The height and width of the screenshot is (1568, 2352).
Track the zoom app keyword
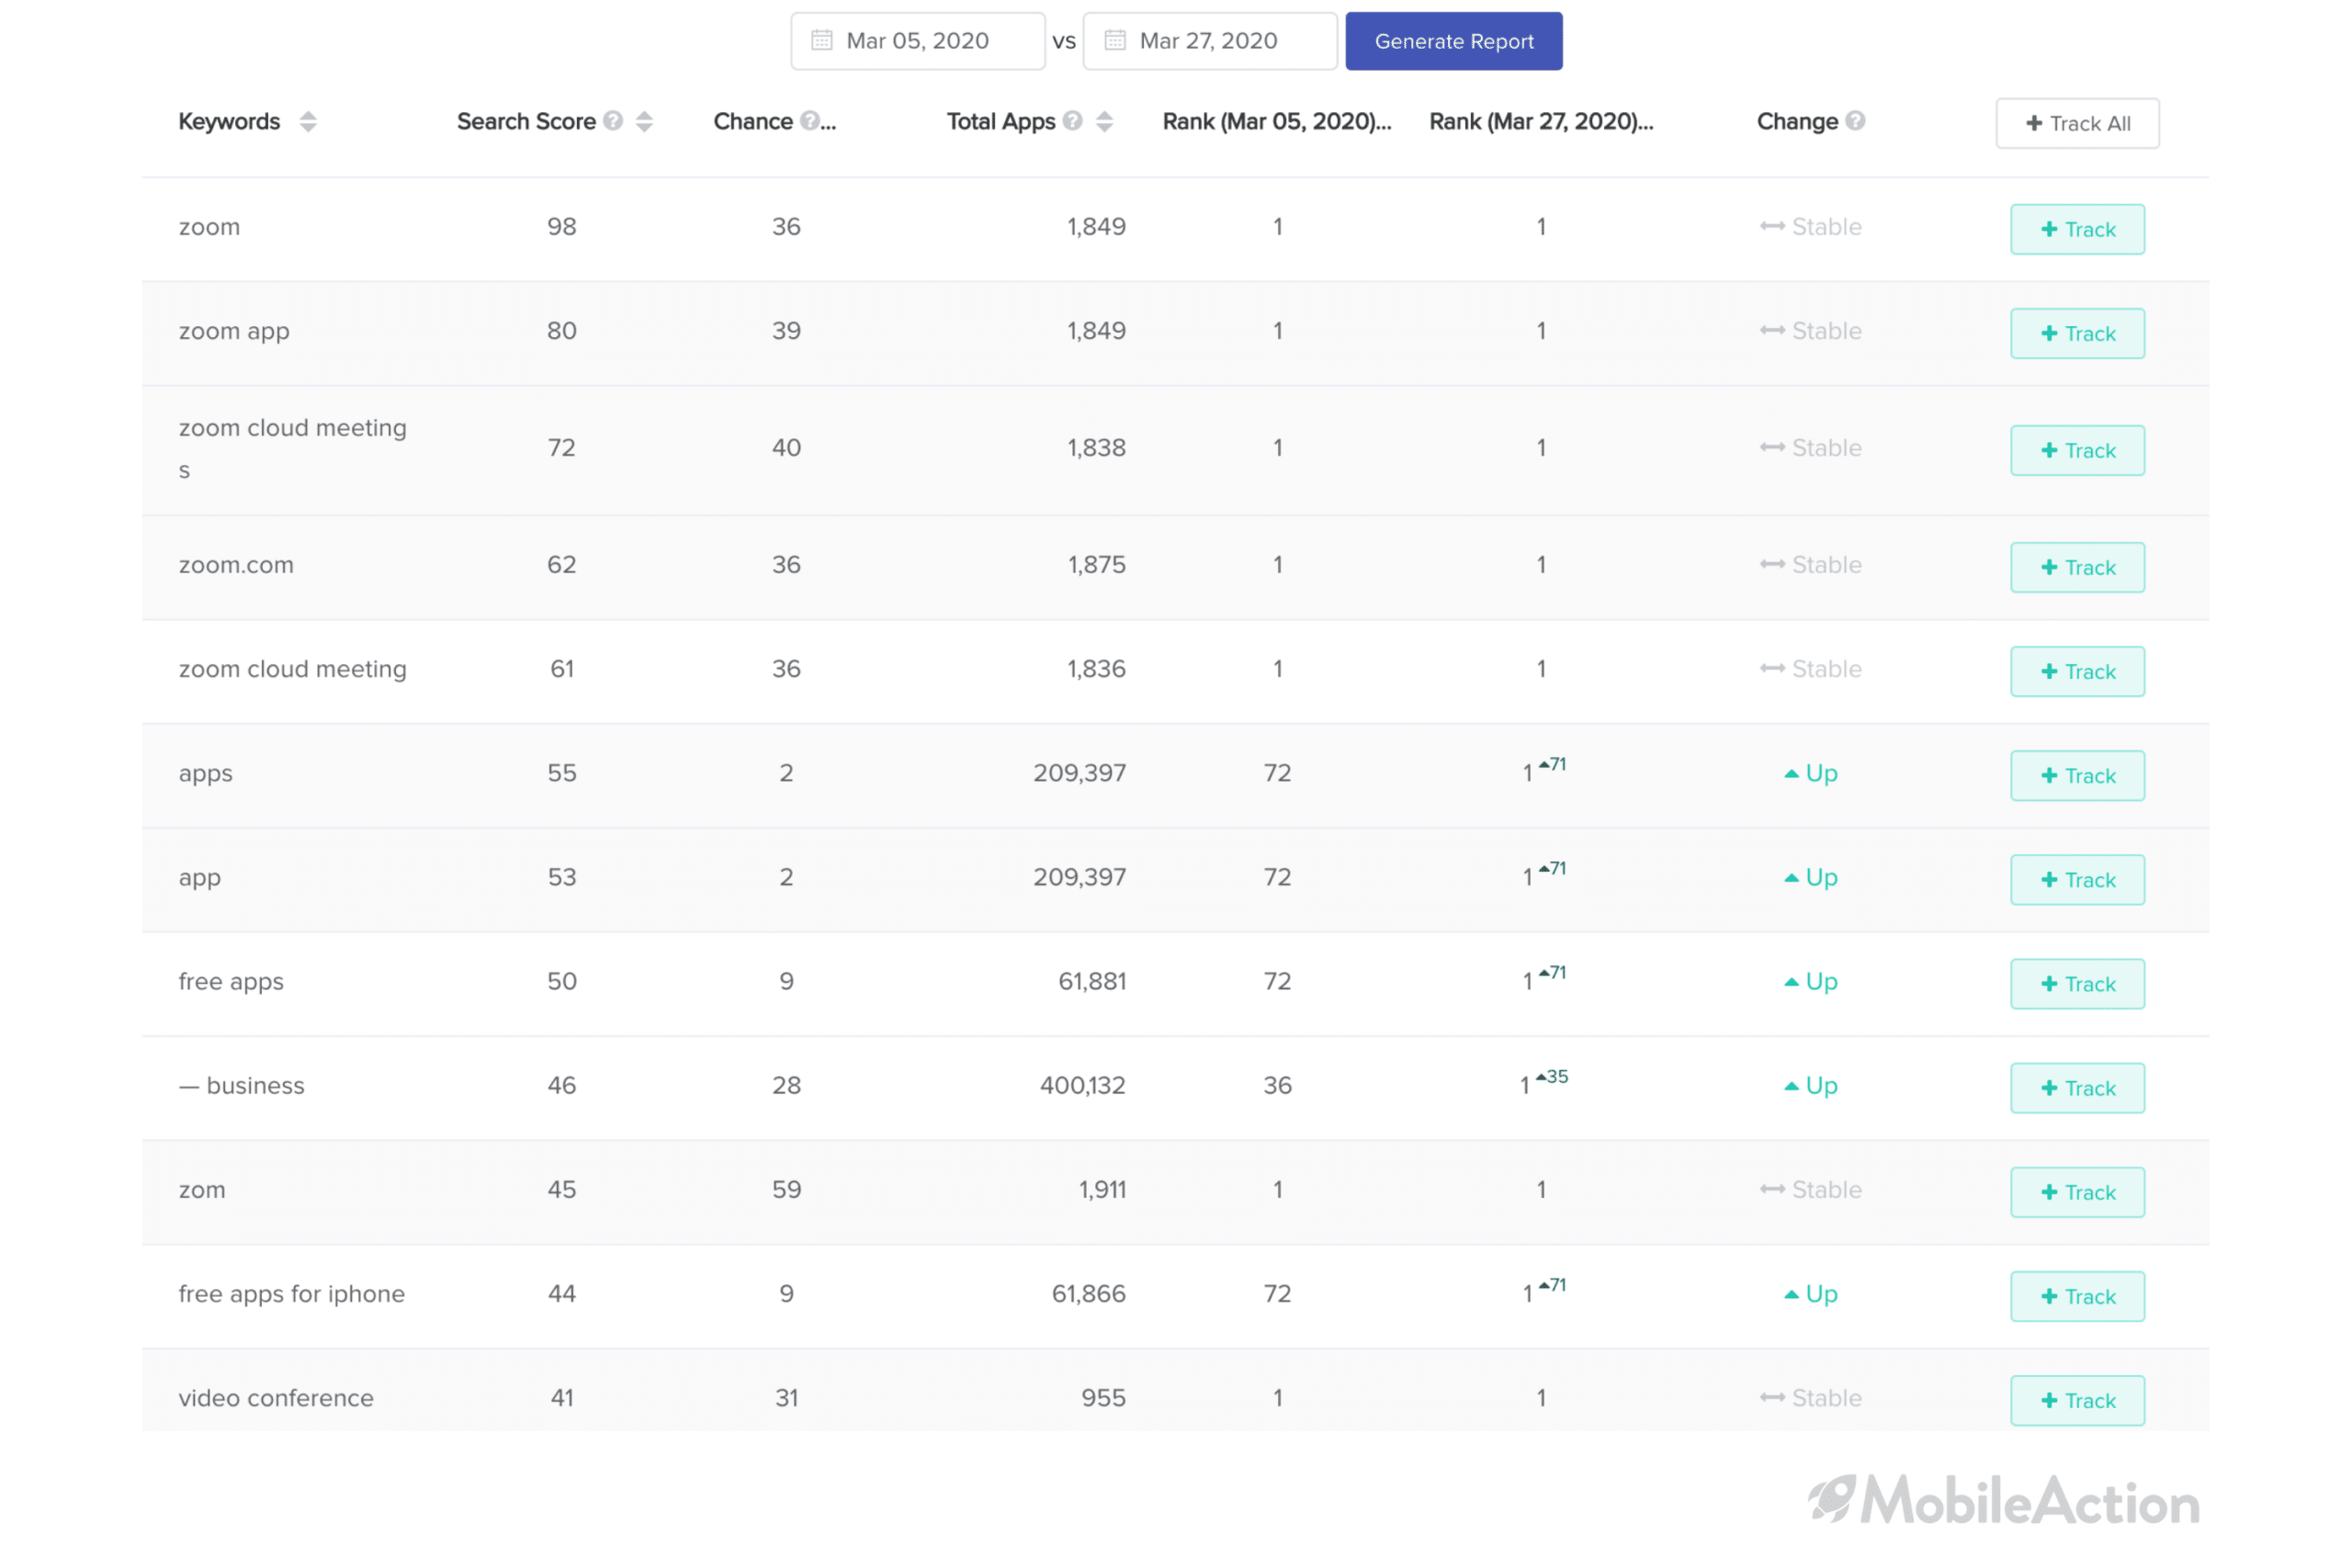pyautogui.click(x=2077, y=333)
